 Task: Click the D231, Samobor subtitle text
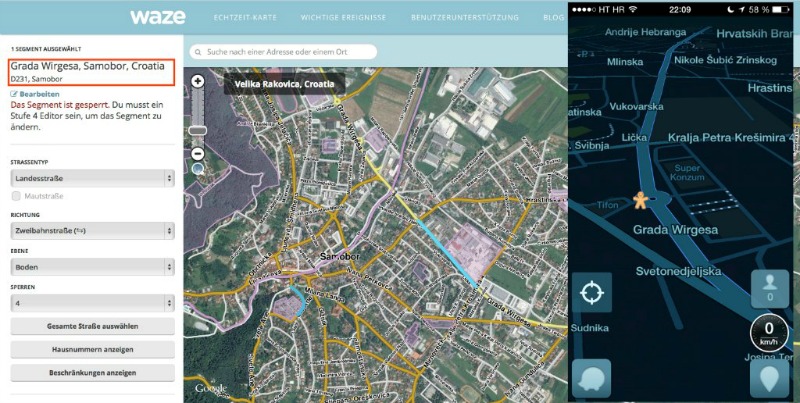pyautogui.click(x=37, y=79)
